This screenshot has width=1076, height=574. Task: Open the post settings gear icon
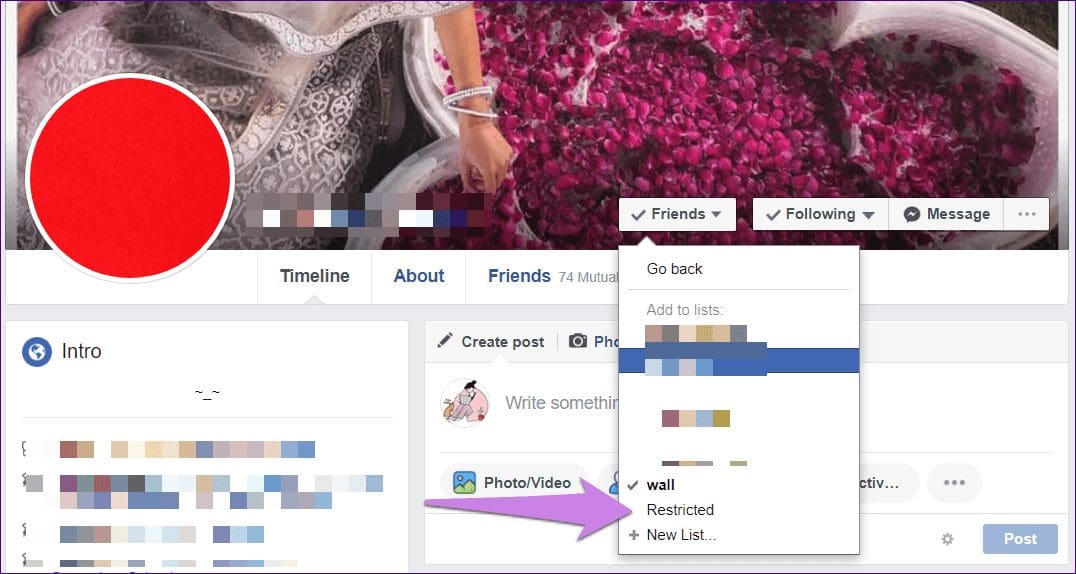coord(948,540)
